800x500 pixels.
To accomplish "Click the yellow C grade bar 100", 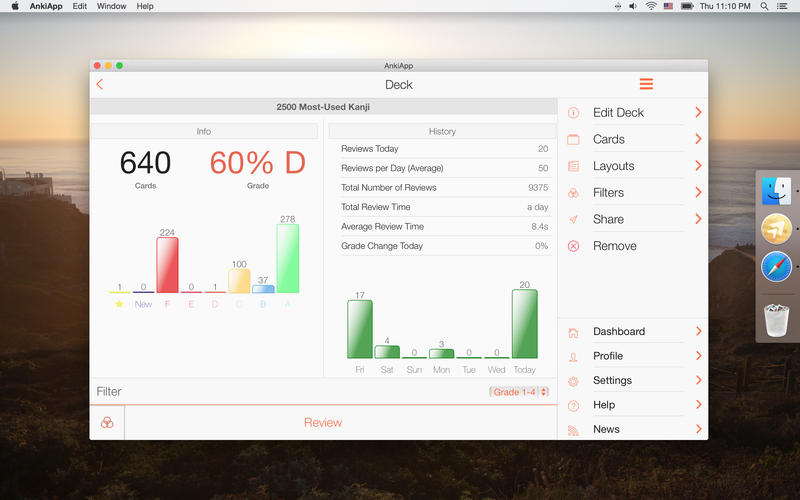I will [239, 281].
